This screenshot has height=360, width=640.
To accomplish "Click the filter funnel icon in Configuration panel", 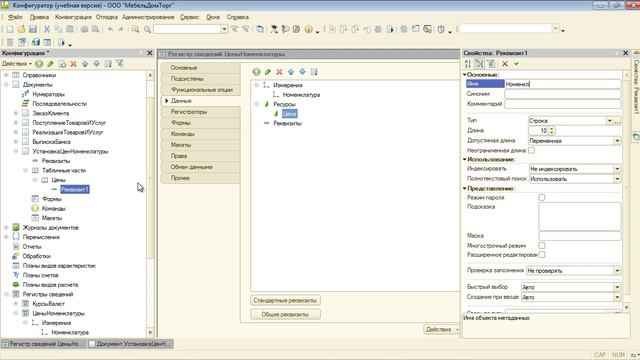I will (120, 63).
